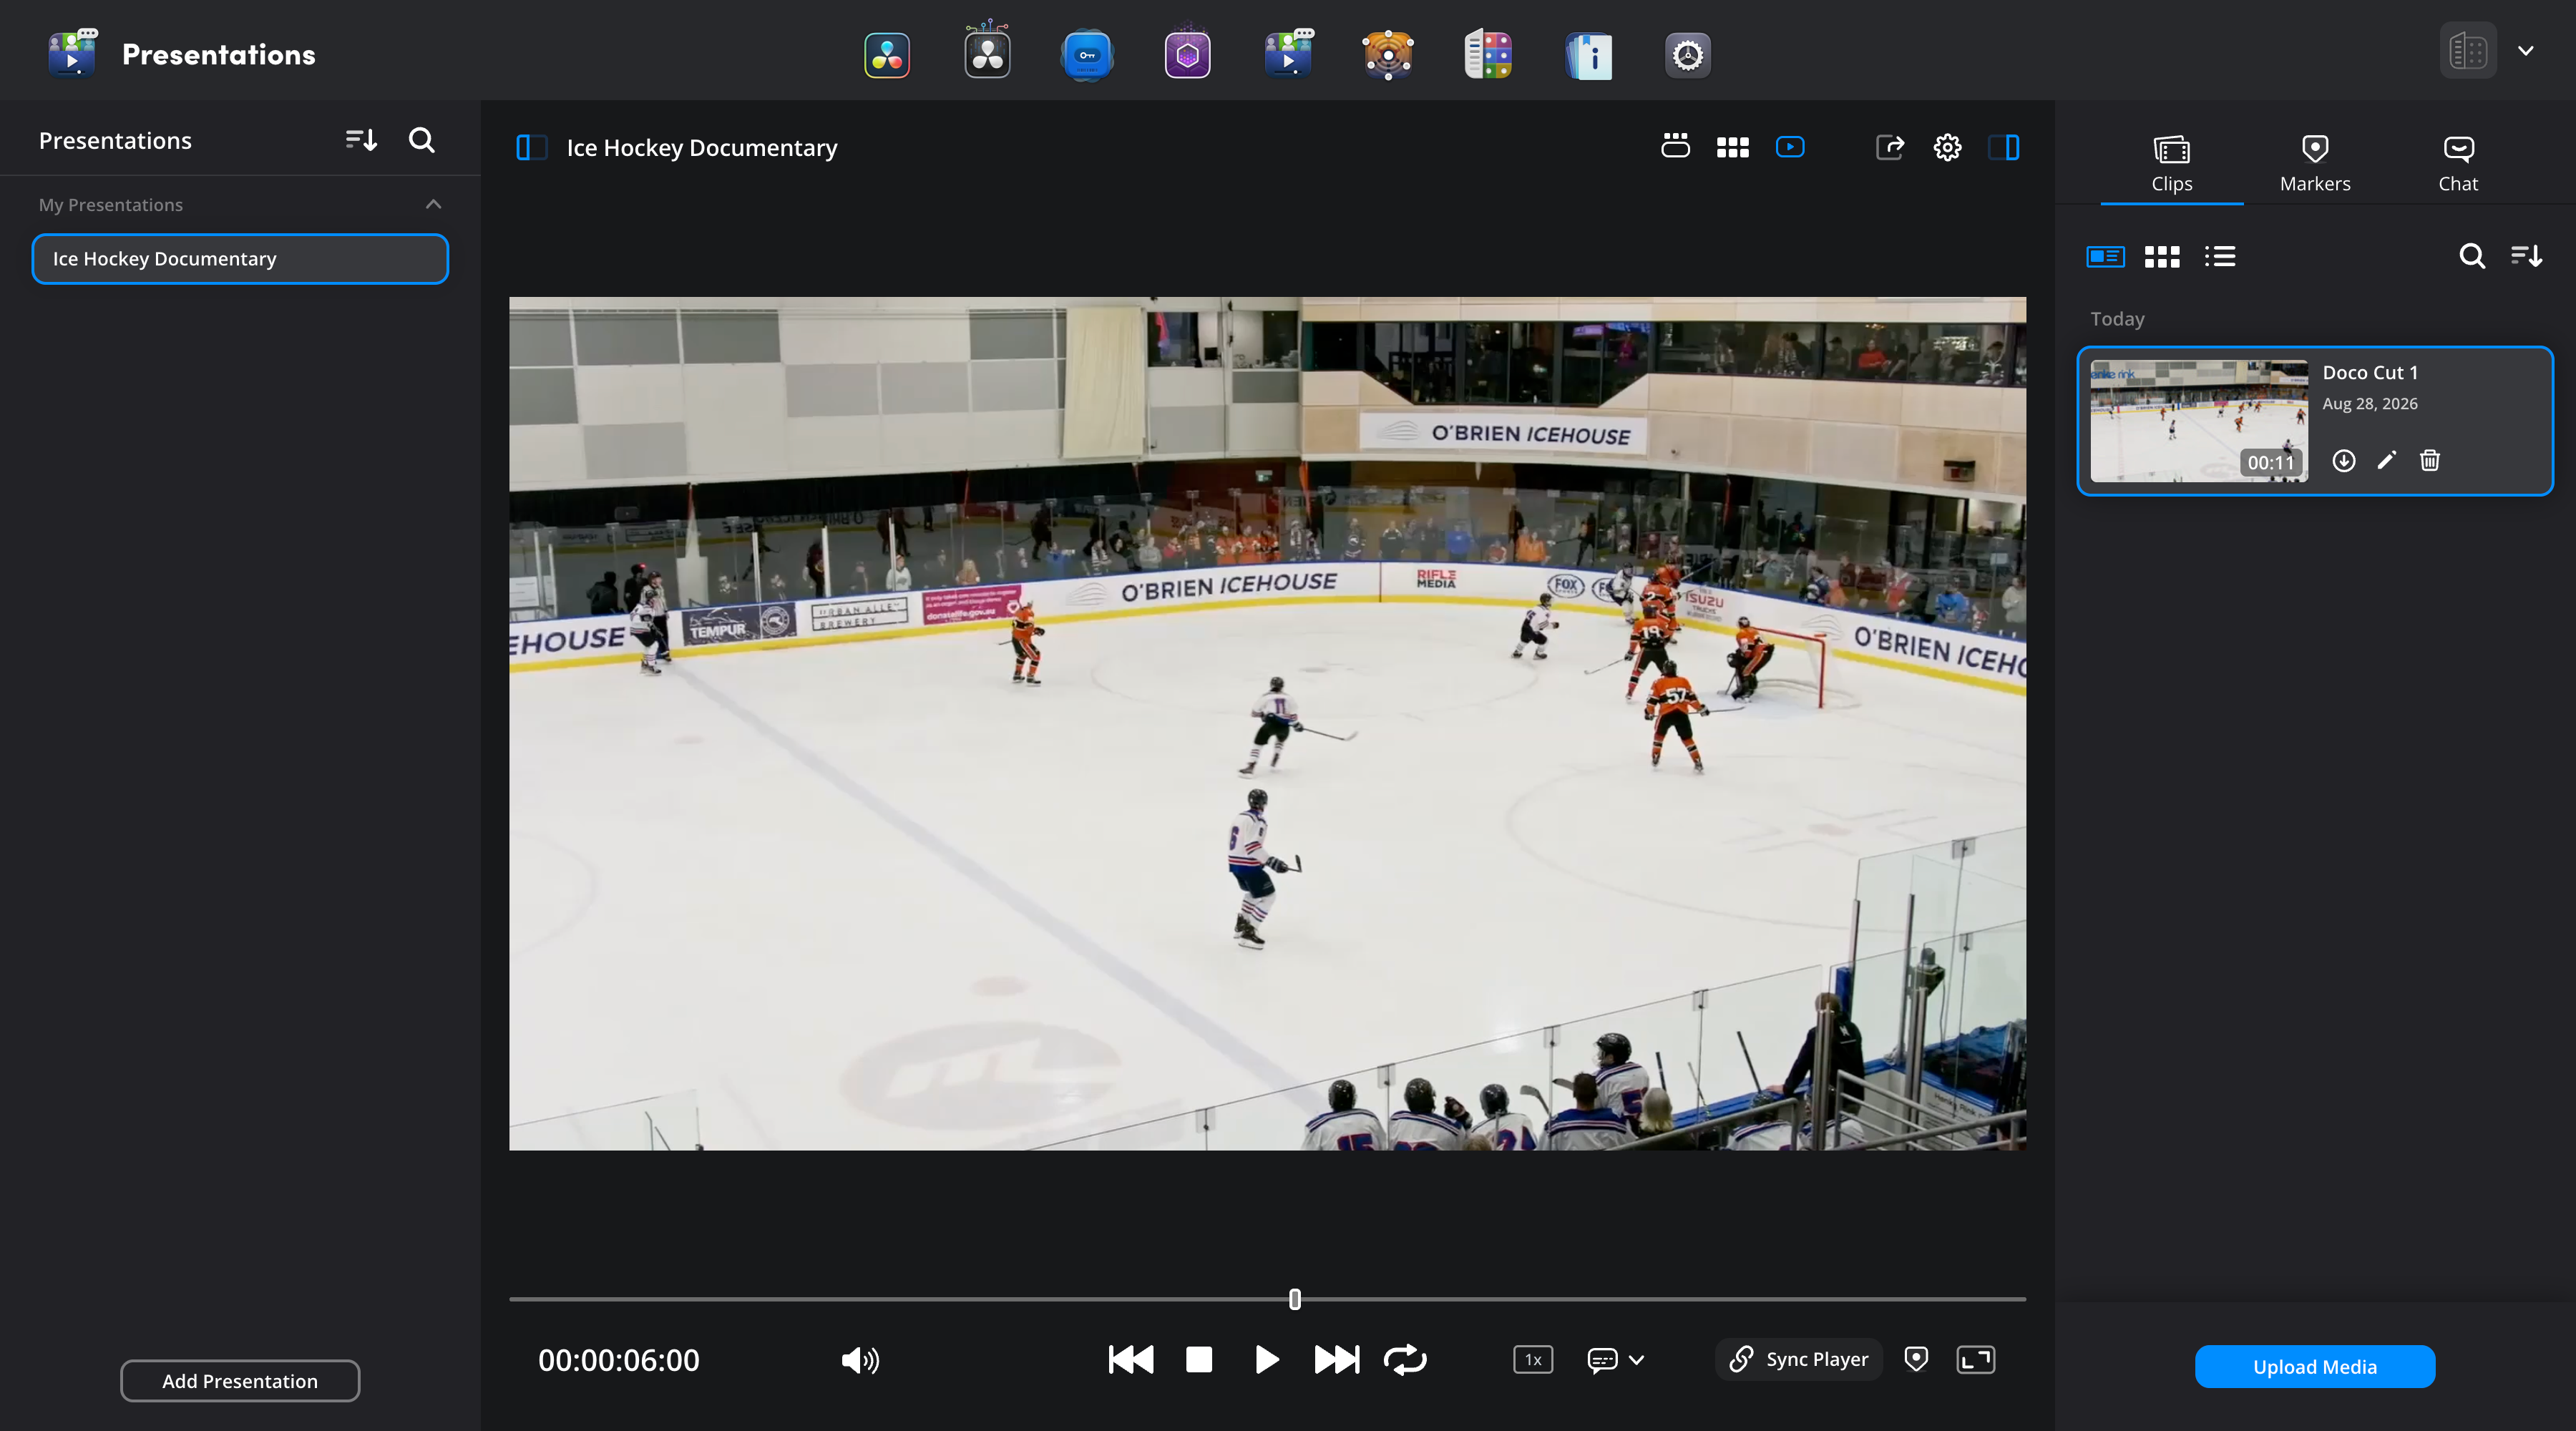Share the presentation via export icon
The image size is (2576, 1431).
1889,148
